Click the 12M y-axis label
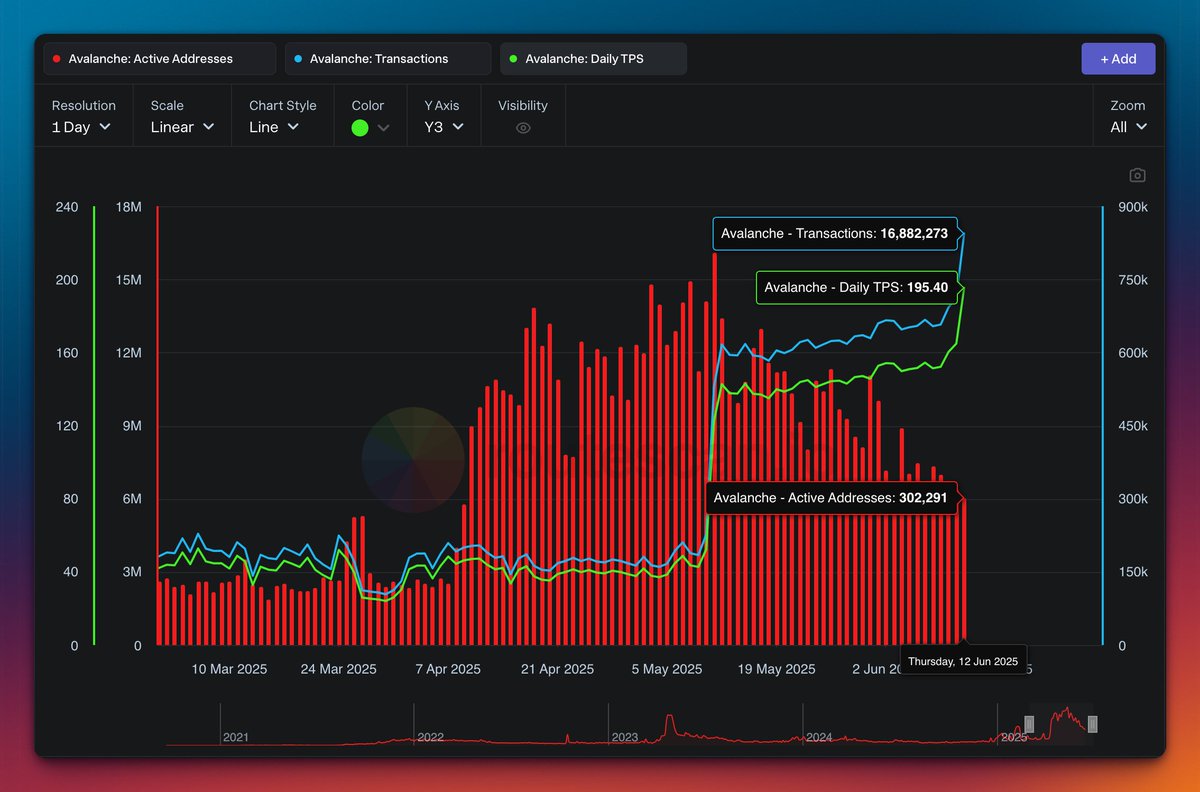The width and height of the screenshot is (1200, 792). pyautogui.click(x=129, y=353)
